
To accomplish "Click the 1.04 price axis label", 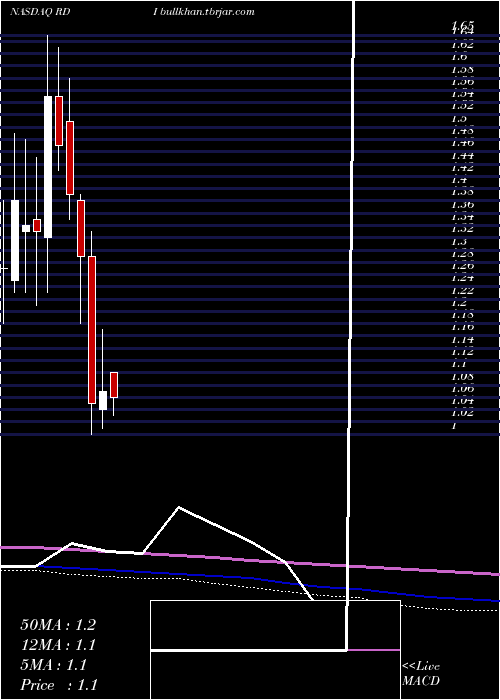I will (462, 400).
